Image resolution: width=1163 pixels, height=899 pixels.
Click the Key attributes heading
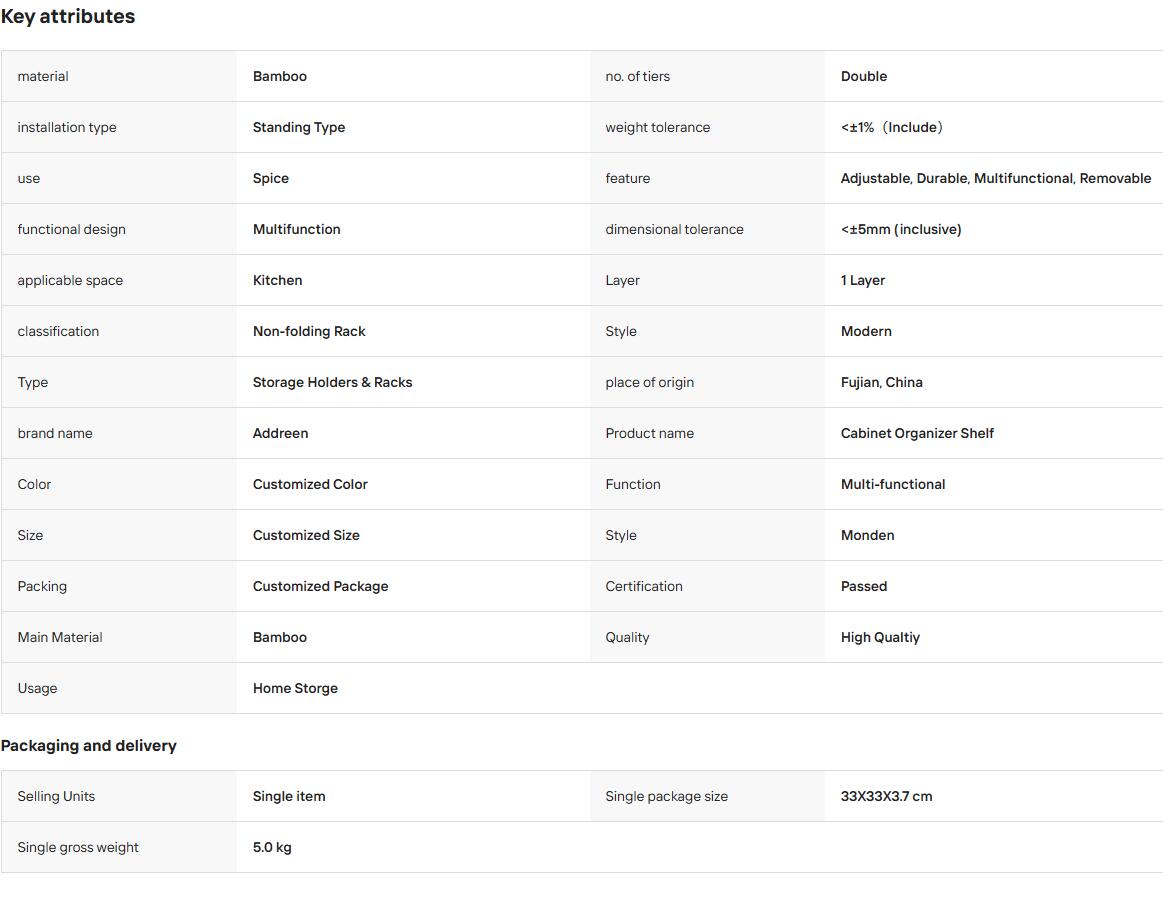(67, 16)
